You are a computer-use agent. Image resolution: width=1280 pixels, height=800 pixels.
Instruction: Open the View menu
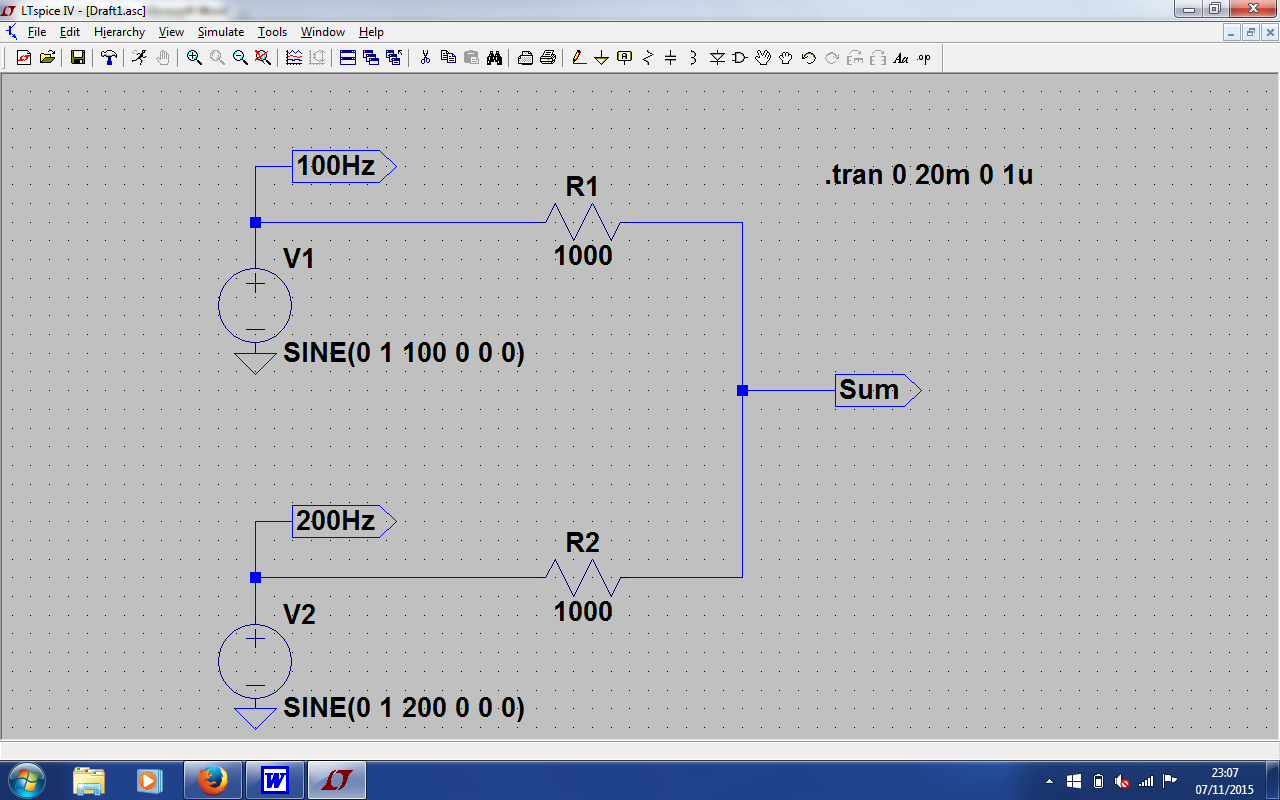[x=171, y=32]
